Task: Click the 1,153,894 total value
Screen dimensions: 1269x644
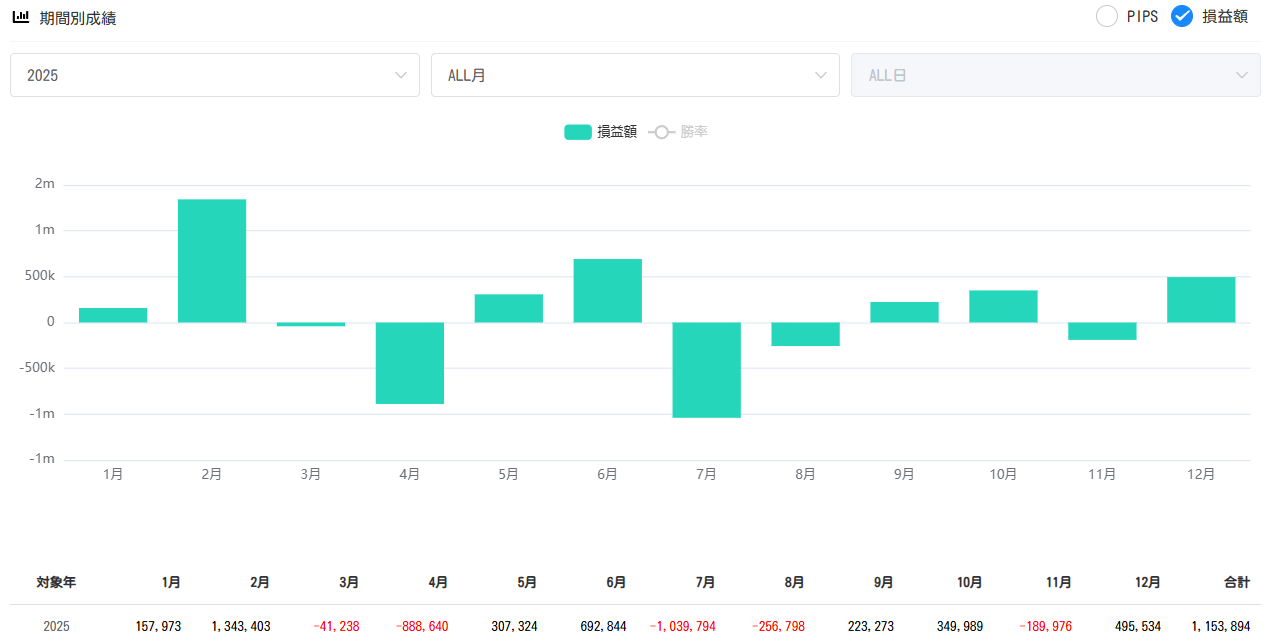Action: (x=1221, y=627)
